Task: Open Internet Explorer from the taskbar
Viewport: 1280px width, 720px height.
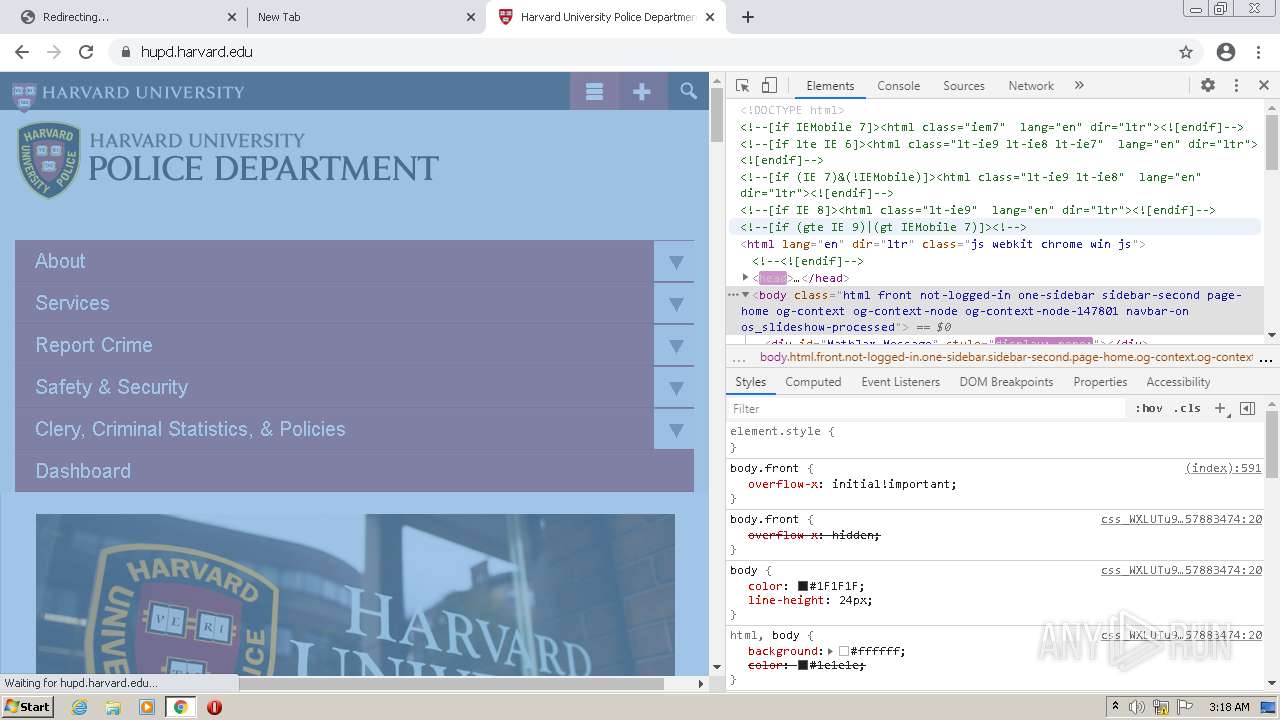Action: [79, 707]
